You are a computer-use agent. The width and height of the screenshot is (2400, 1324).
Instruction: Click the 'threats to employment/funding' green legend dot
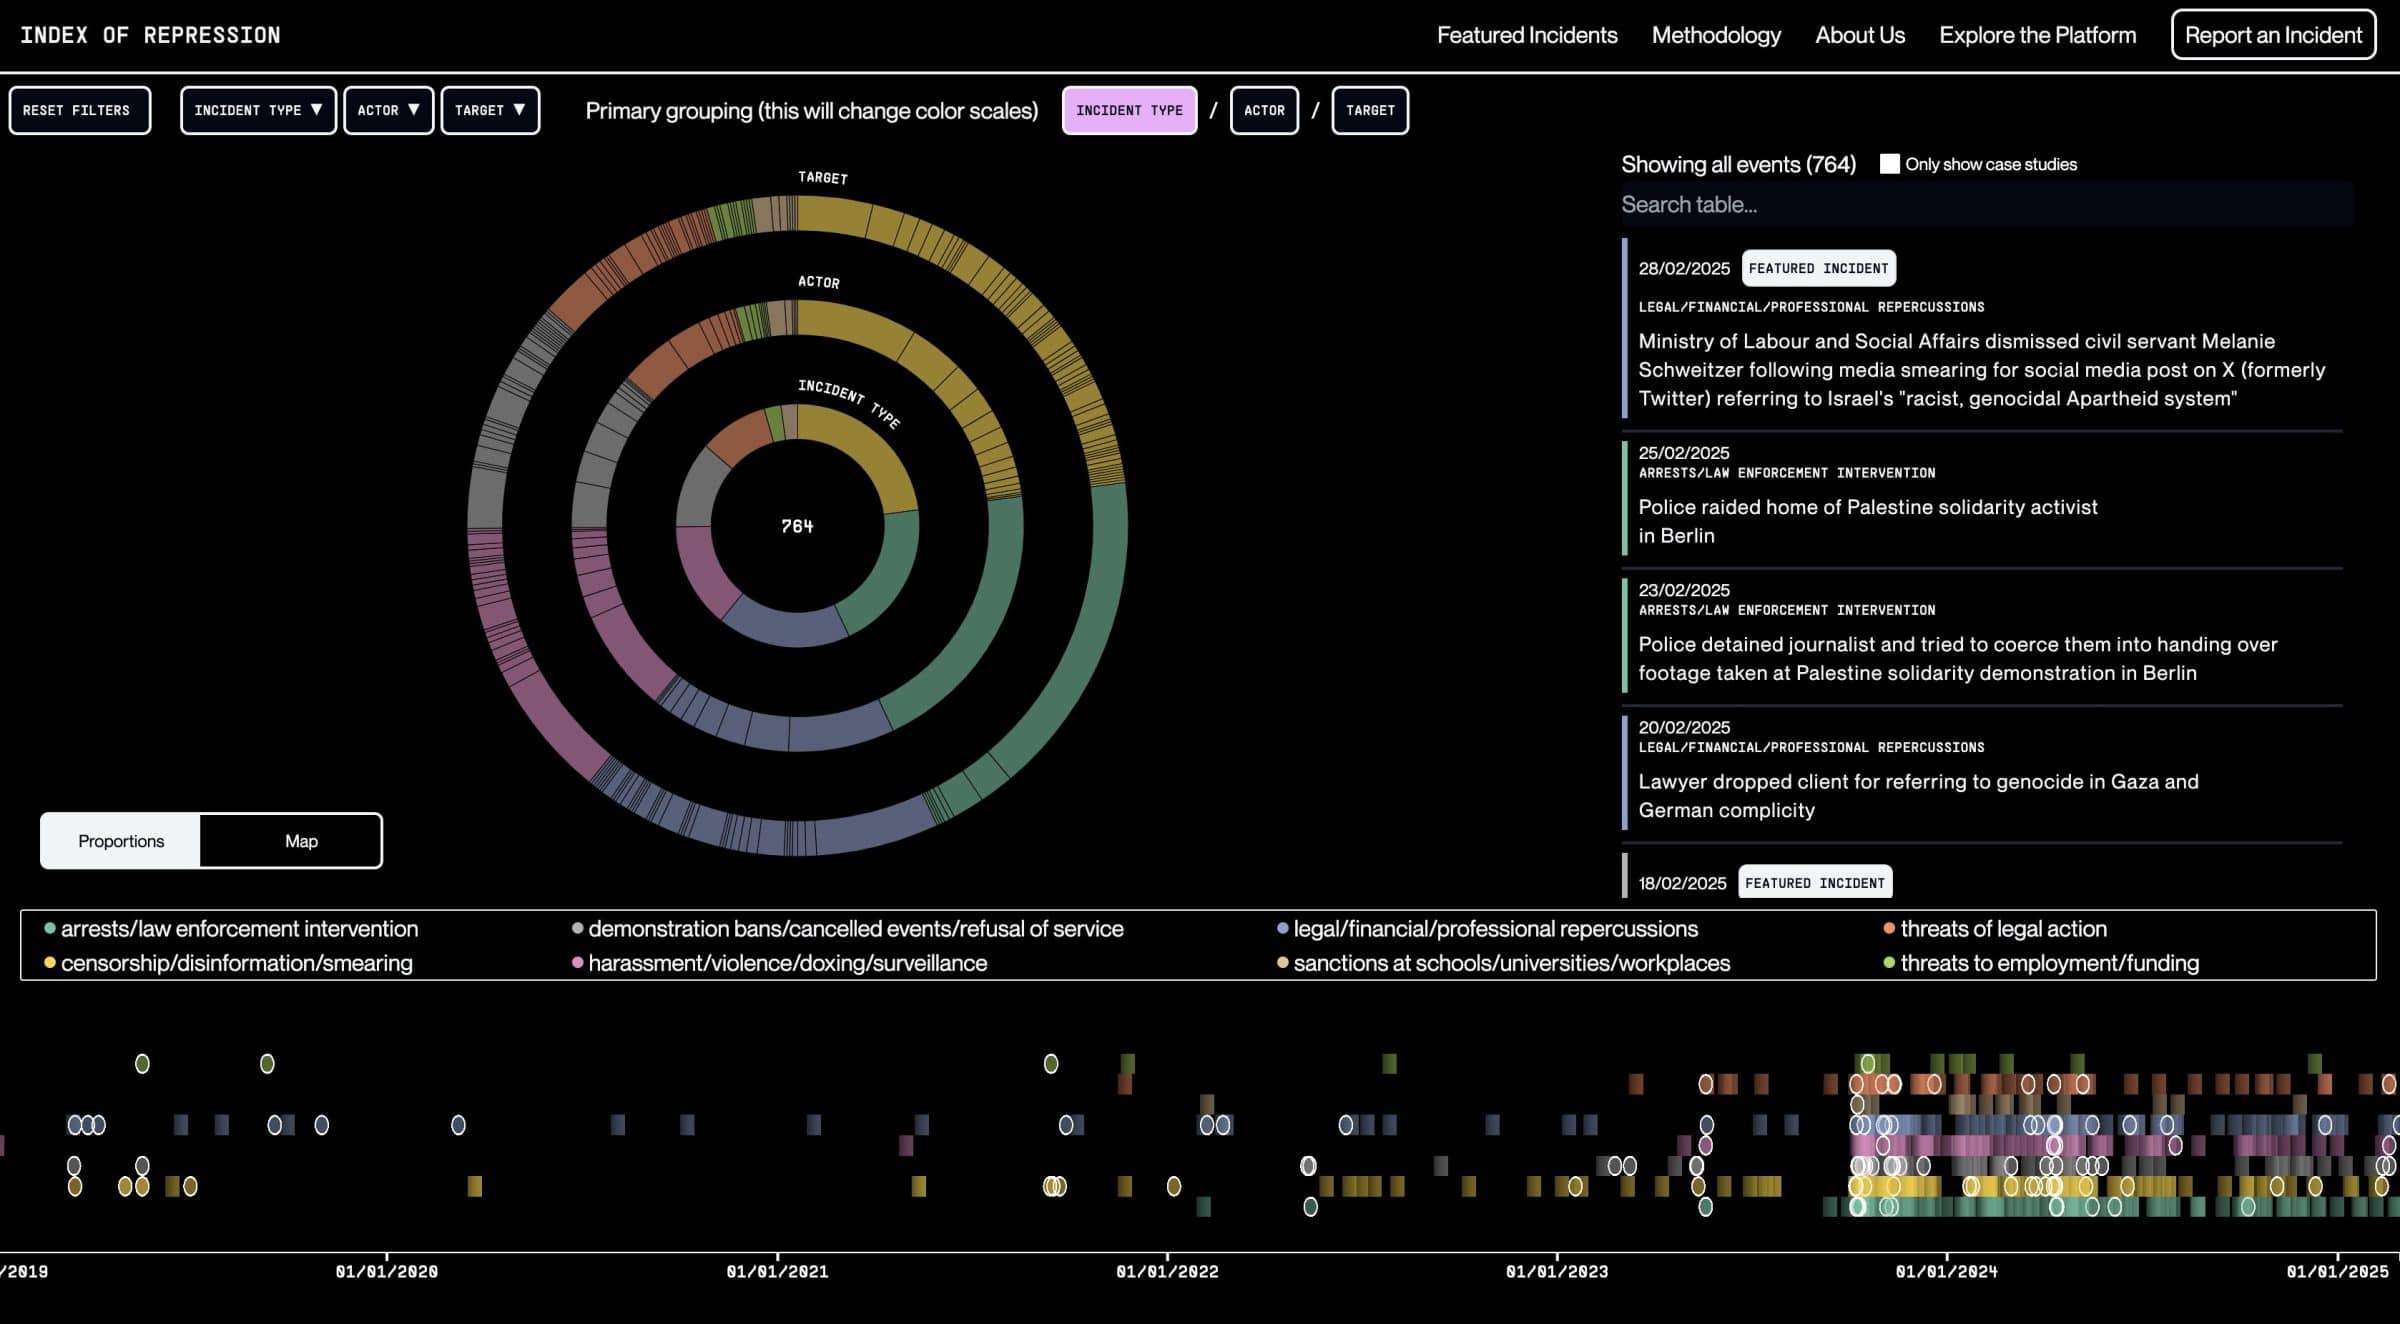click(x=1889, y=963)
